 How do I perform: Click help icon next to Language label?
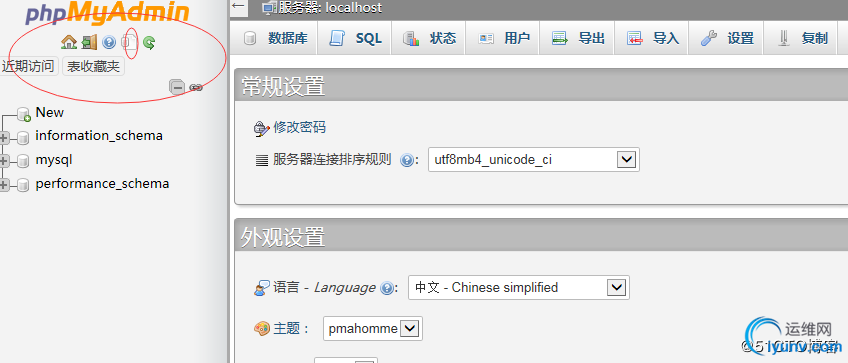386,288
